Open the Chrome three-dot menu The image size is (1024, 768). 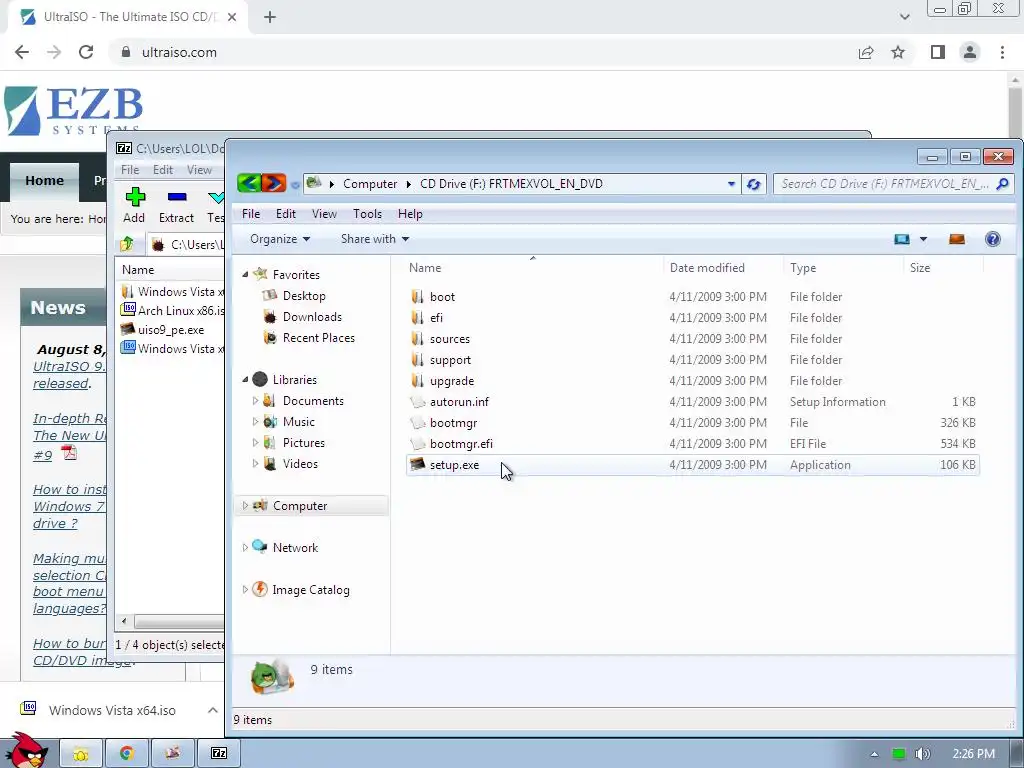(1002, 52)
